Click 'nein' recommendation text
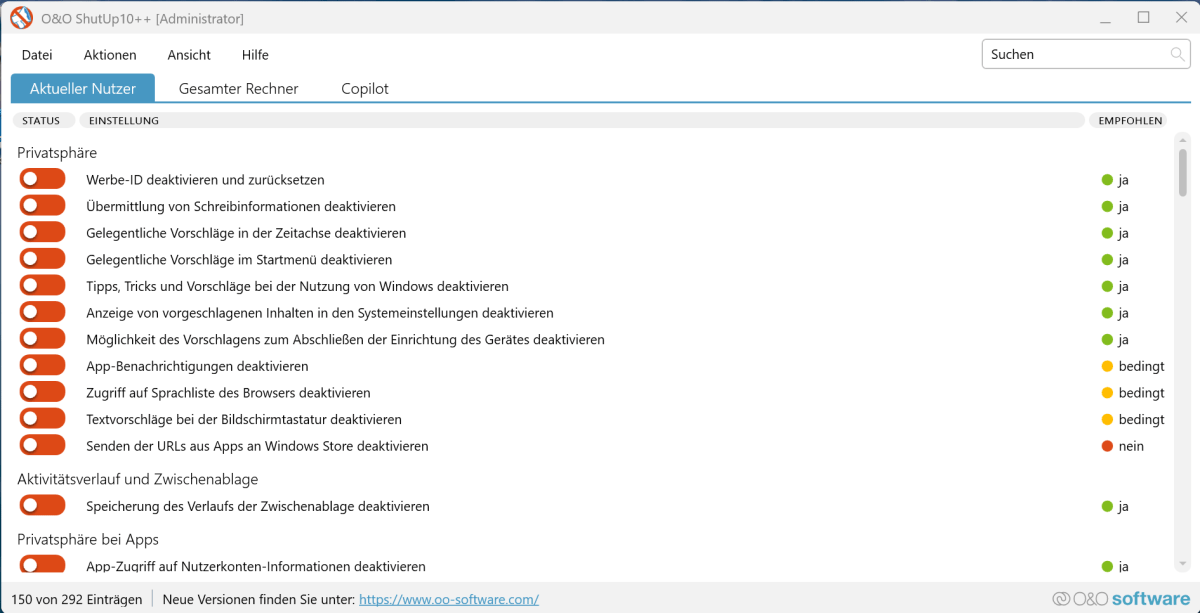 coord(1131,446)
